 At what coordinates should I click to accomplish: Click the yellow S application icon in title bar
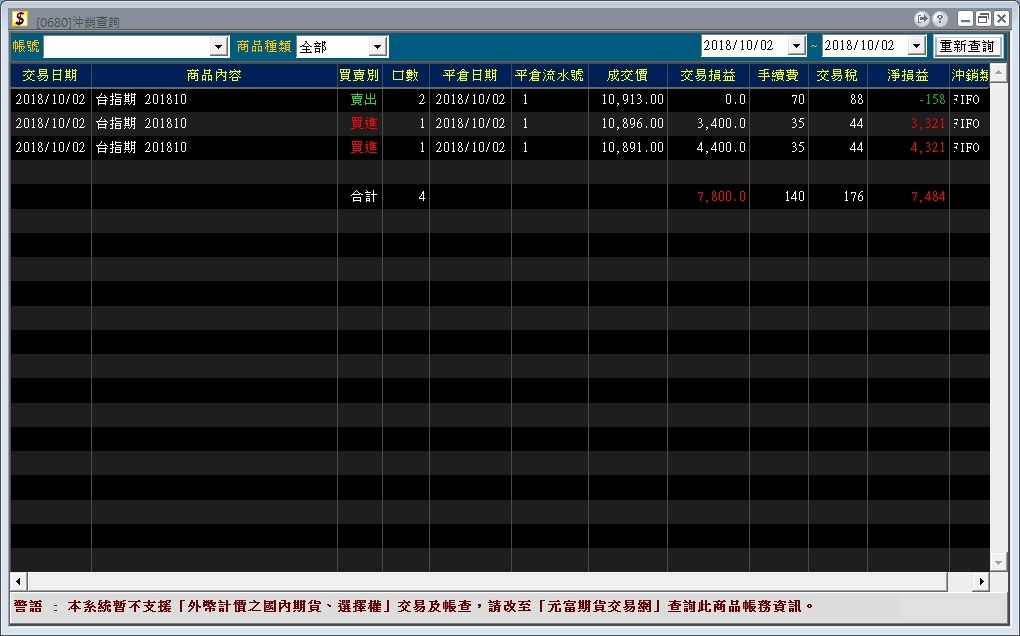[x=20, y=19]
